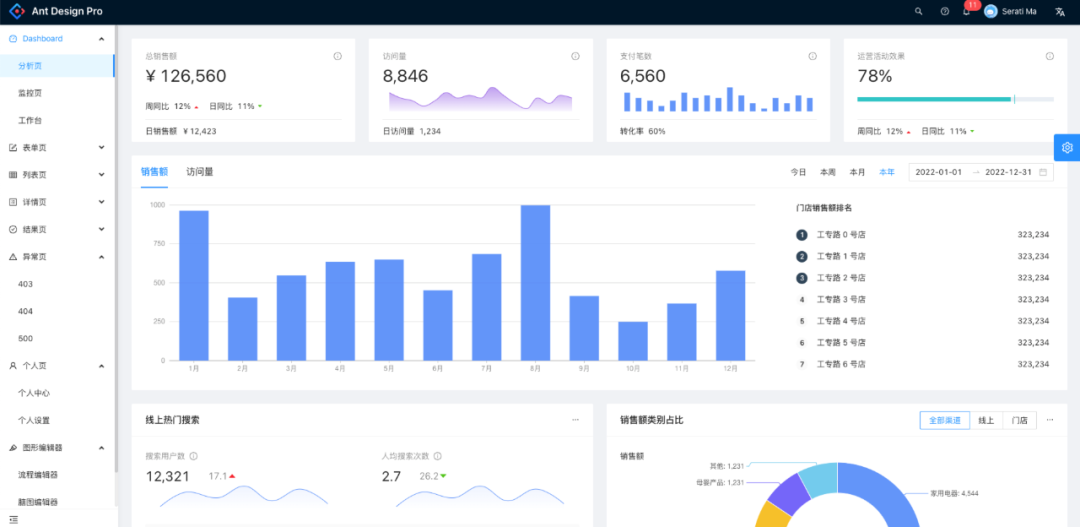Open the blue settings gear drawer
Screen dimensions: 1080x527
coord(1067,147)
